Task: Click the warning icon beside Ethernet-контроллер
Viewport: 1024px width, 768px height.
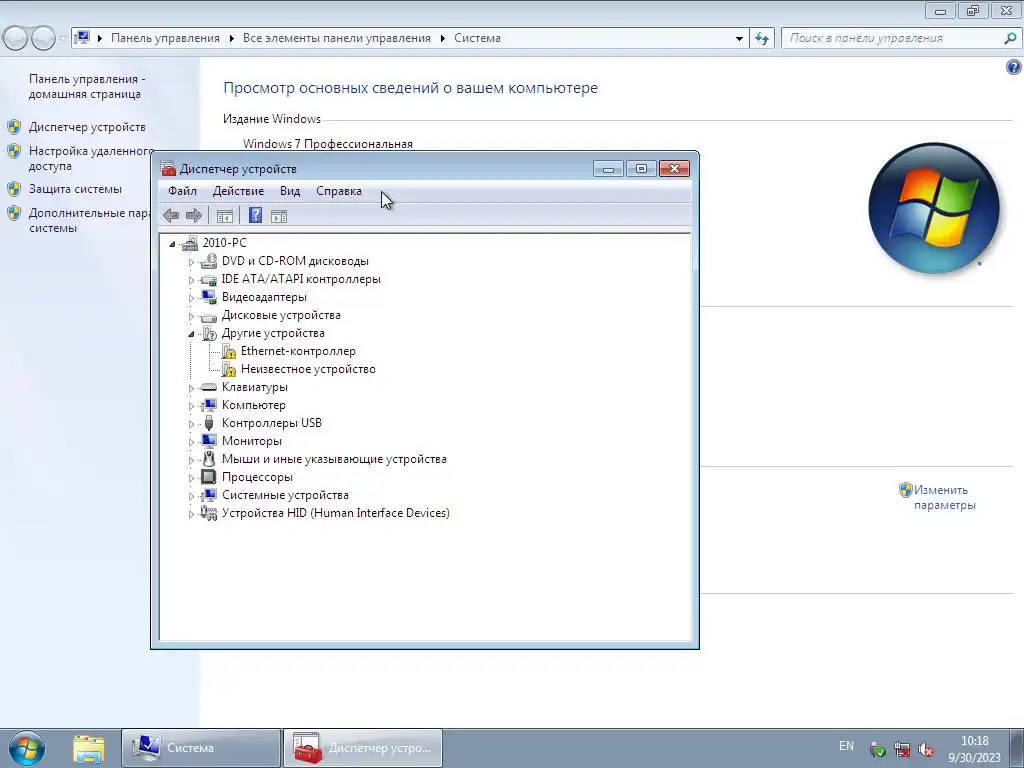Action: [x=229, y=351]
